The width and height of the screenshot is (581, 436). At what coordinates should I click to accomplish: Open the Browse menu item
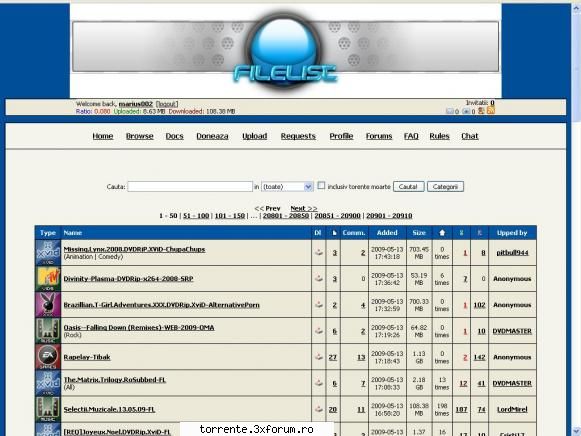(x=140, y=136)
